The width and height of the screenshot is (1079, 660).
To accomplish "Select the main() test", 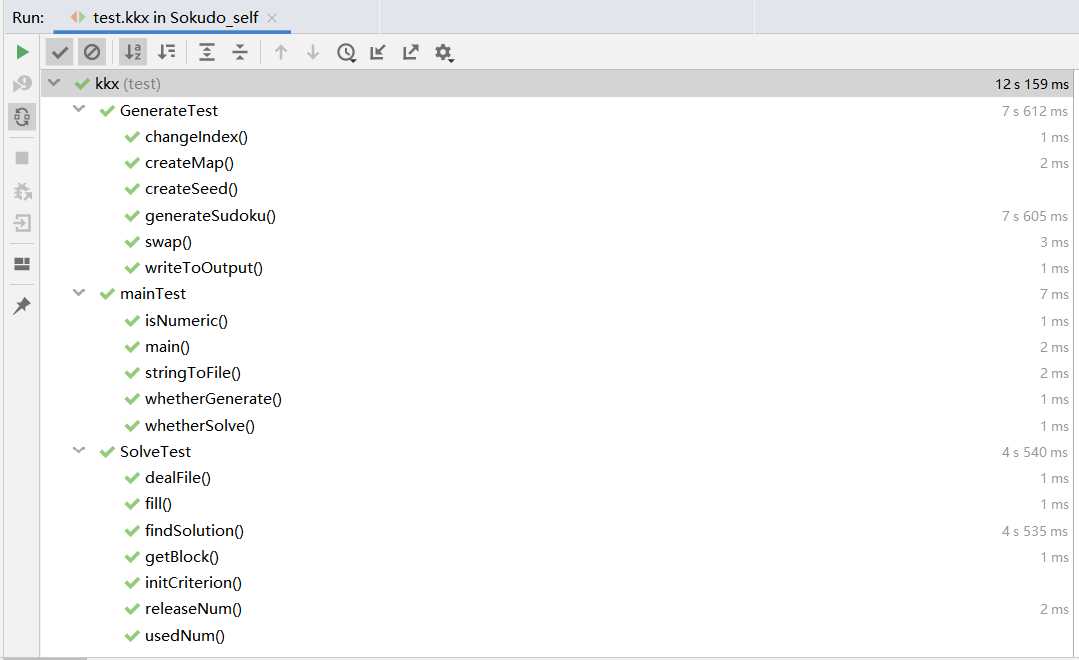I will pos(557,347).
